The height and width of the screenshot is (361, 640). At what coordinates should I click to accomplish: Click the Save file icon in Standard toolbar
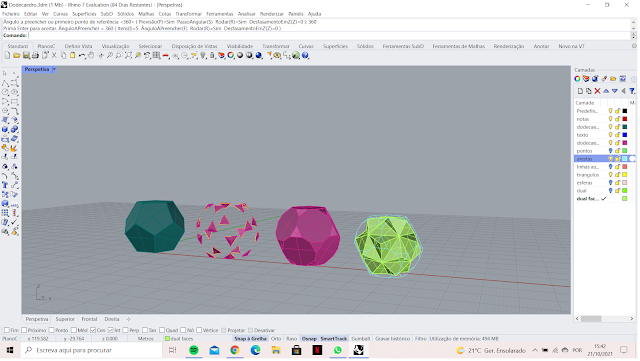26,56
